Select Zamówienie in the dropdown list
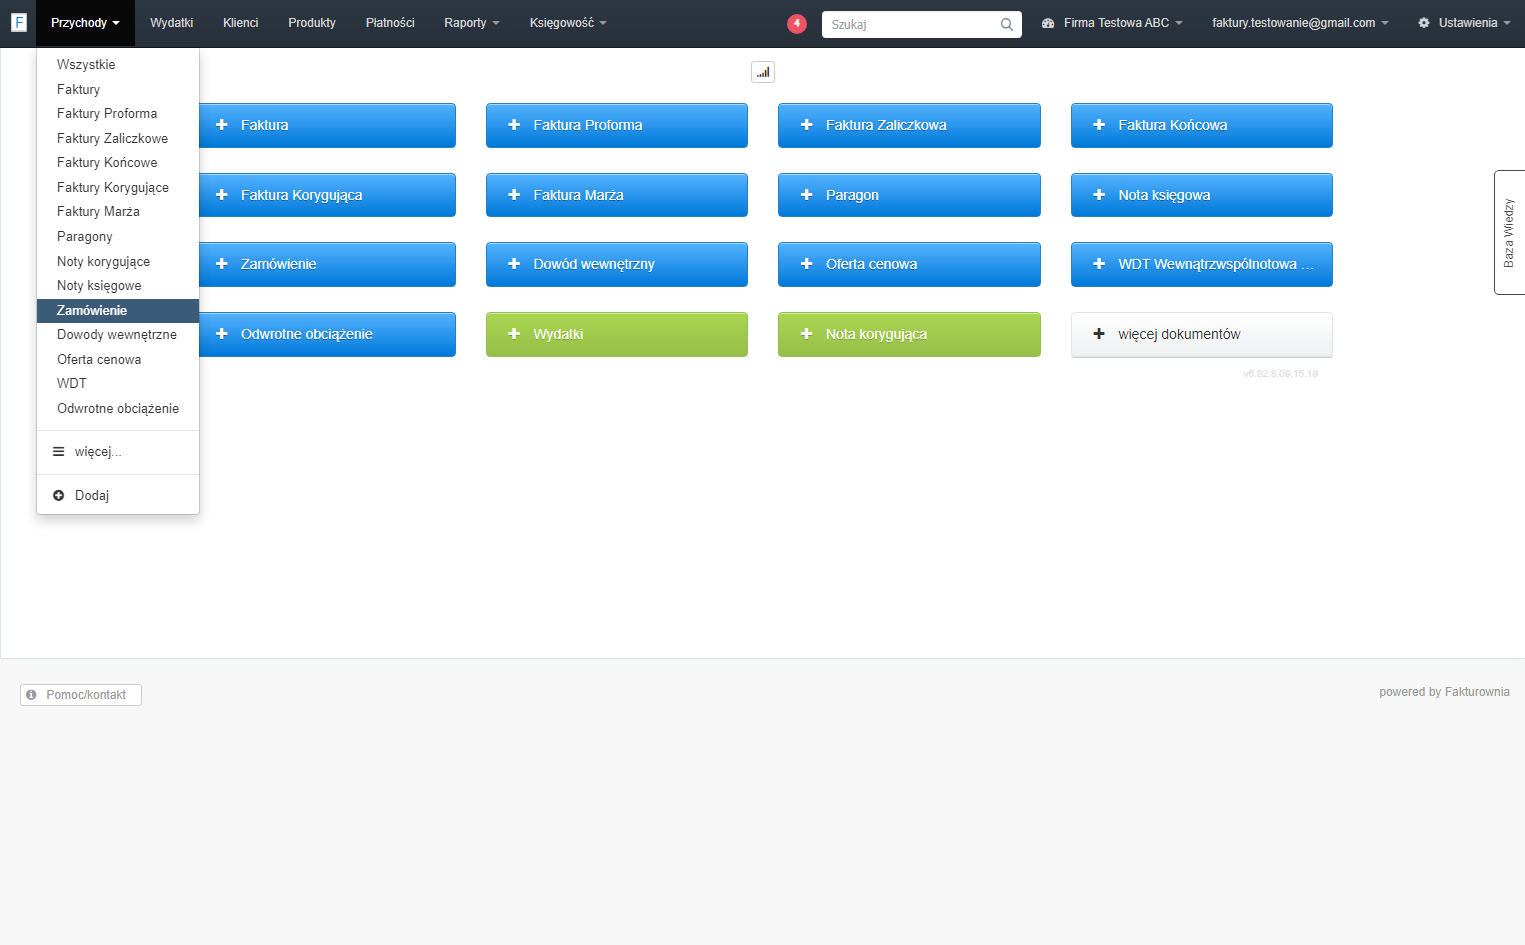This screenshot has width=1525, height=945. 118,311
